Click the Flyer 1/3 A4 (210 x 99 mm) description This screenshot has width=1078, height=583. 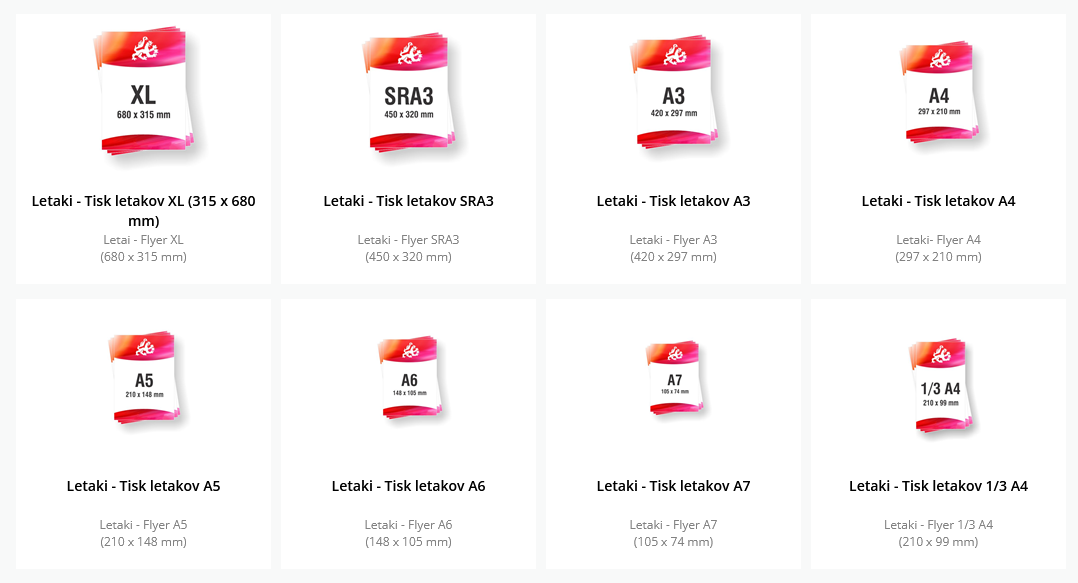[x=938, y=533]
